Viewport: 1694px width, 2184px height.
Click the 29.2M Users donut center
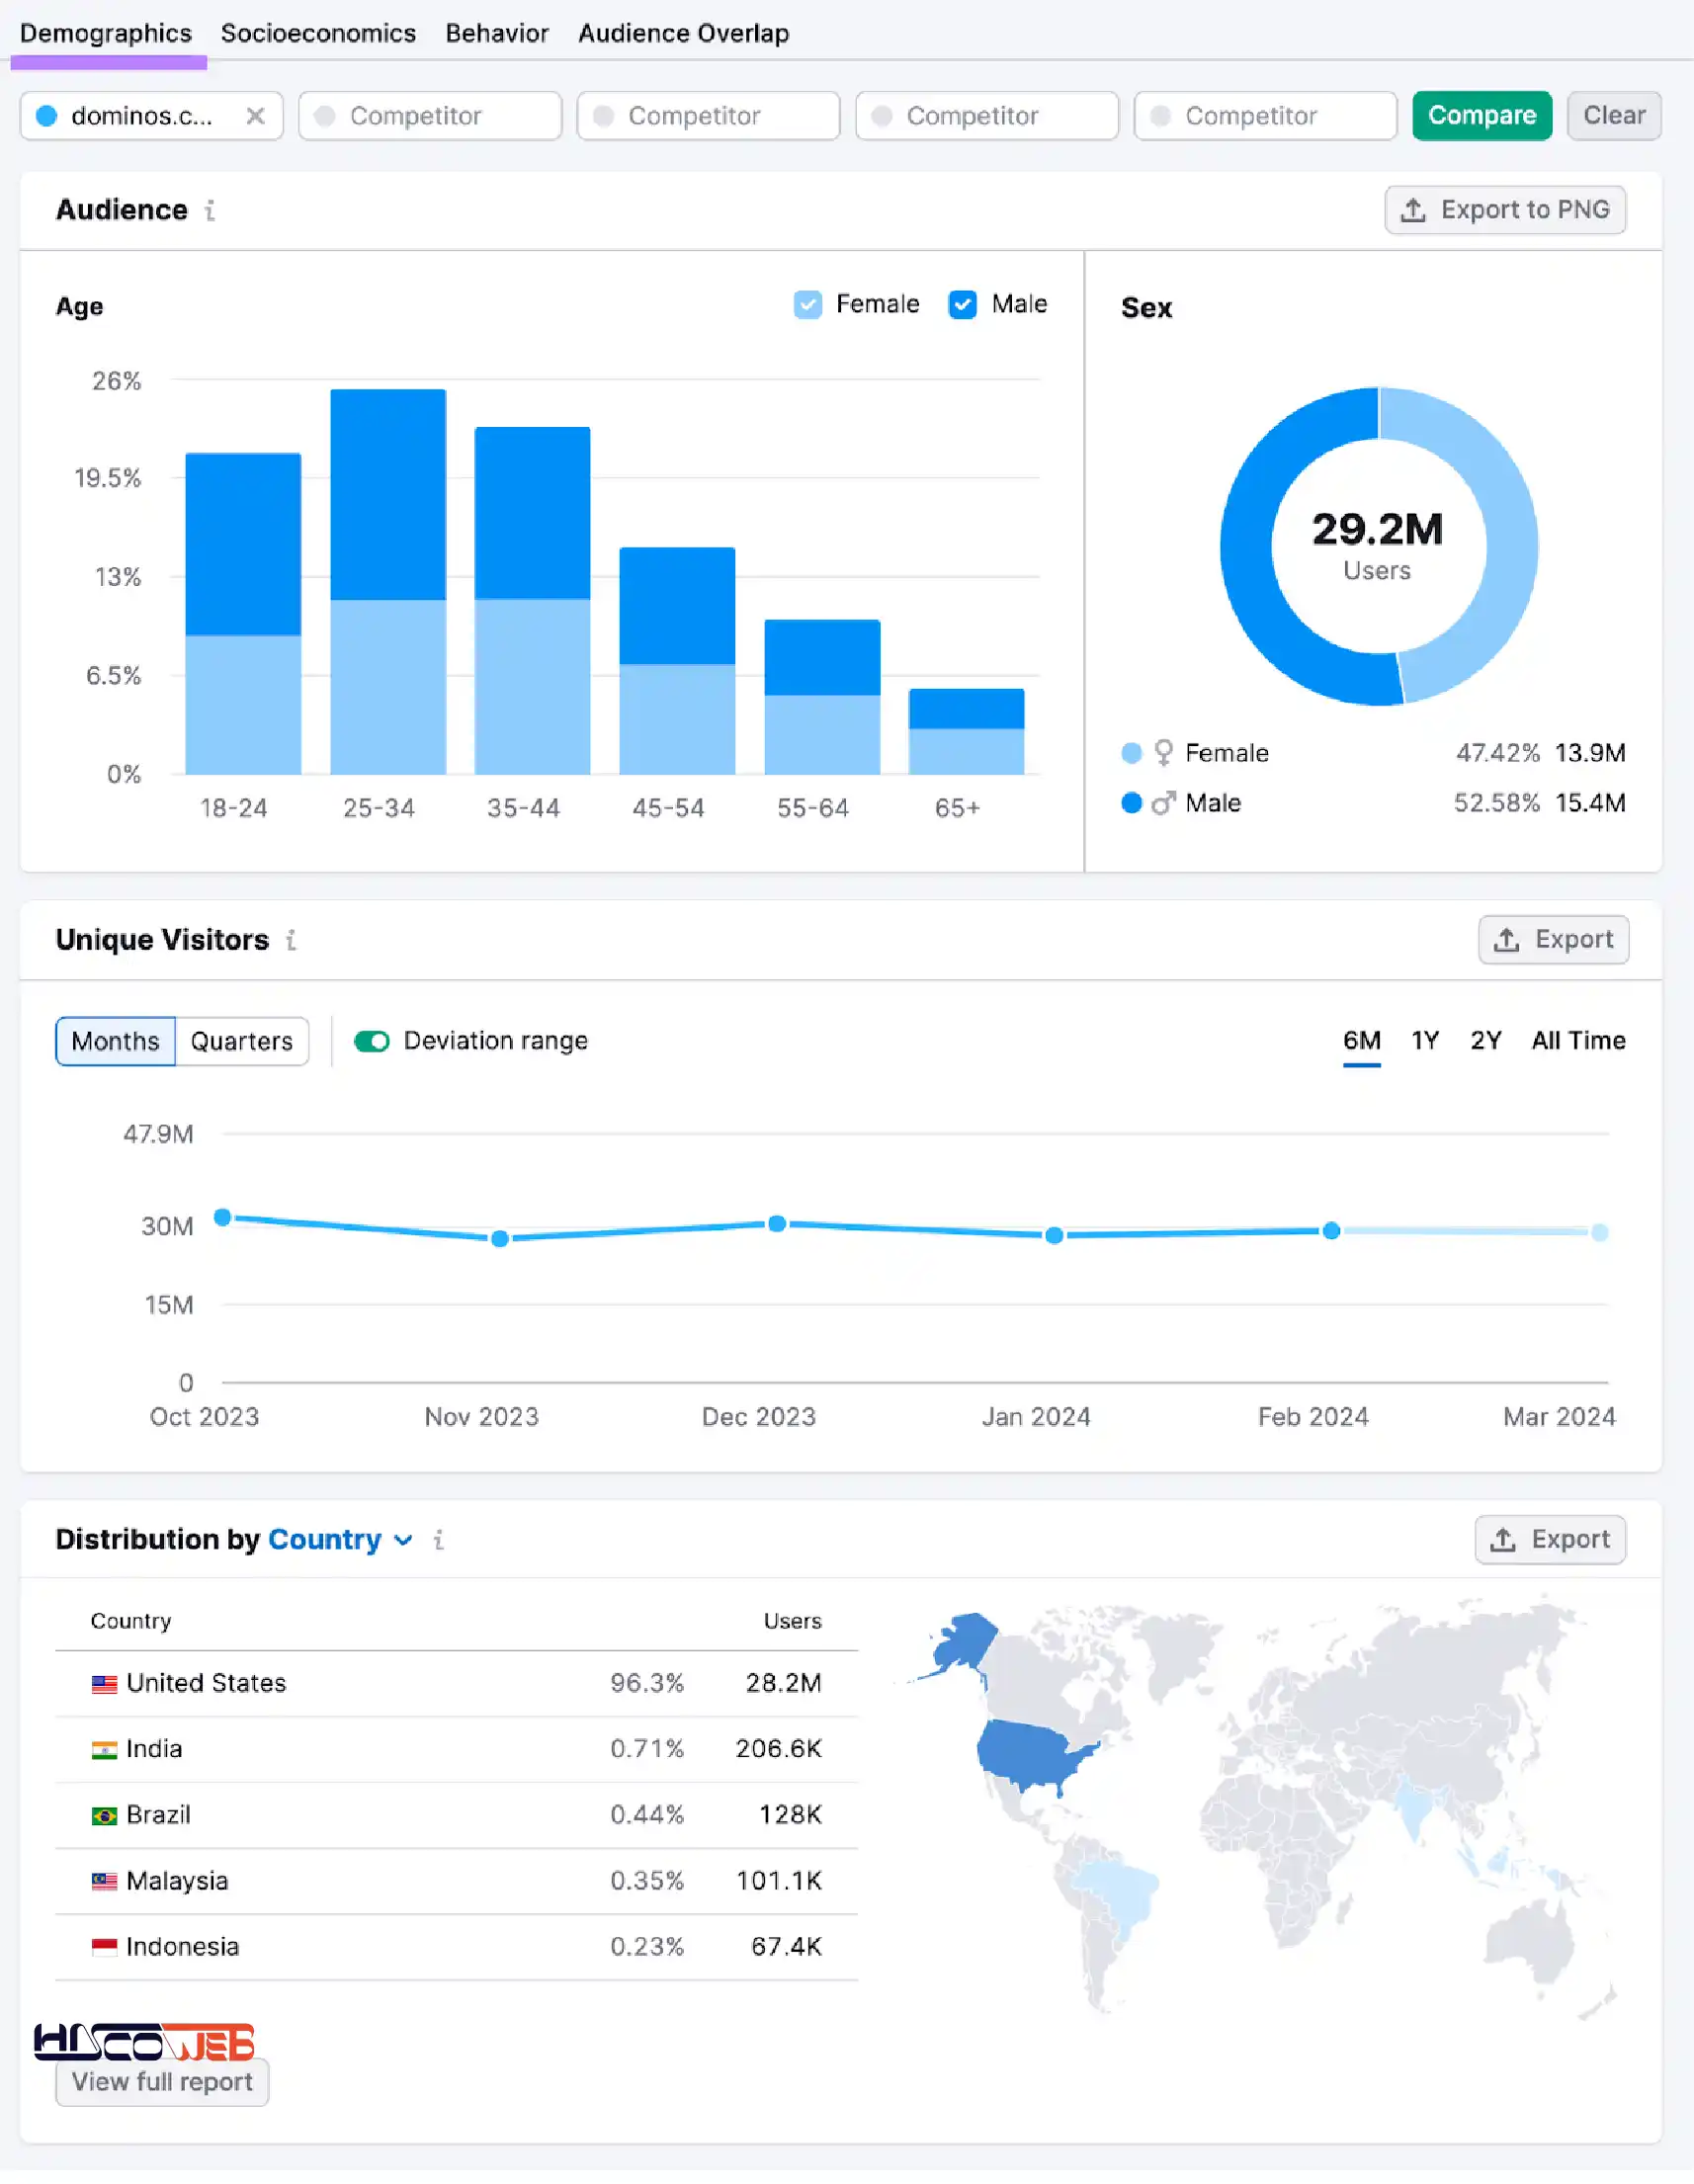1378,547
